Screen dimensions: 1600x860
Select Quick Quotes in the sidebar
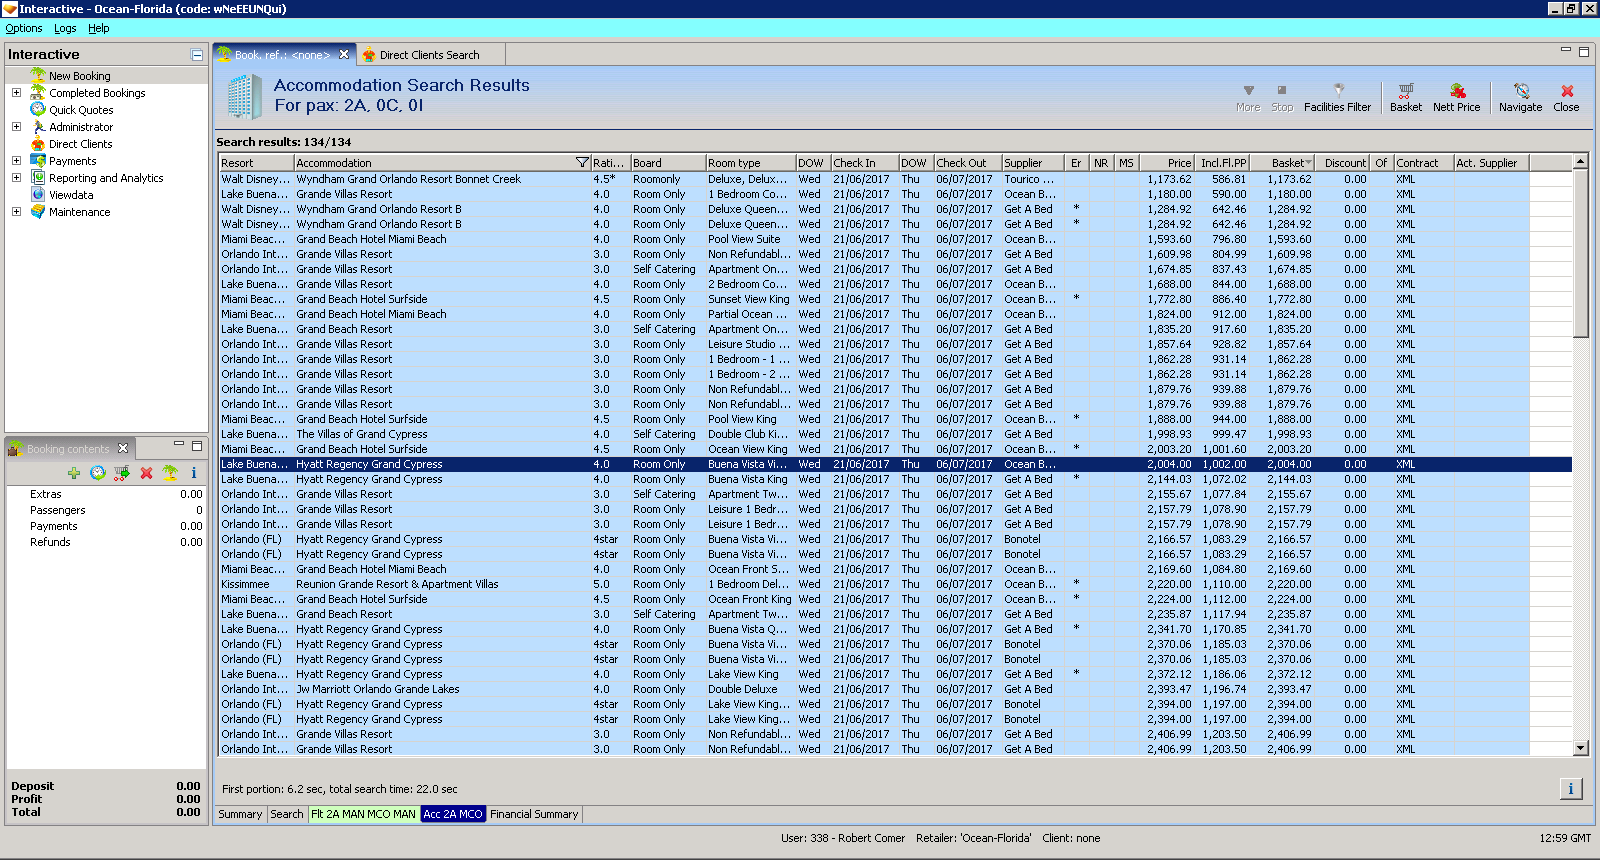(x=81, y=110)
